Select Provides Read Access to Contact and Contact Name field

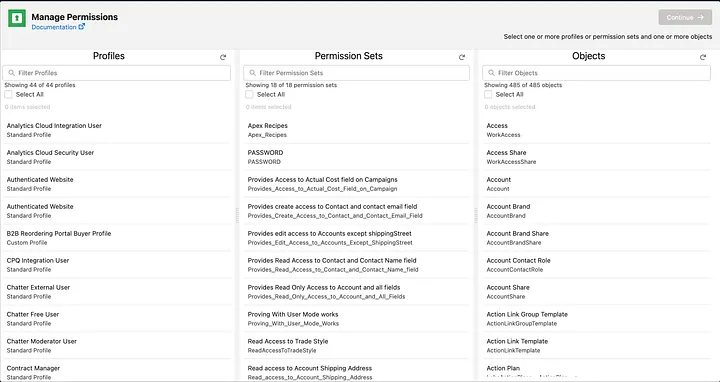tap(356, 265)
